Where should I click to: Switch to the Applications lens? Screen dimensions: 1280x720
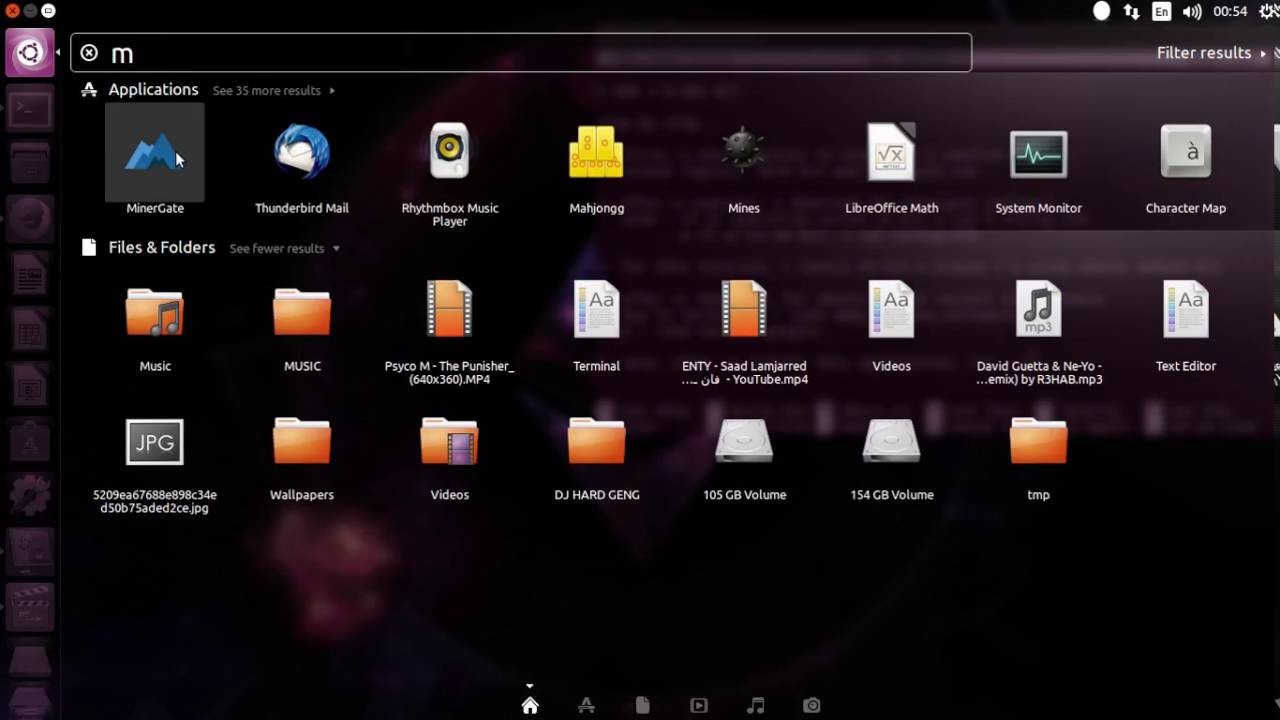(587, 705)
